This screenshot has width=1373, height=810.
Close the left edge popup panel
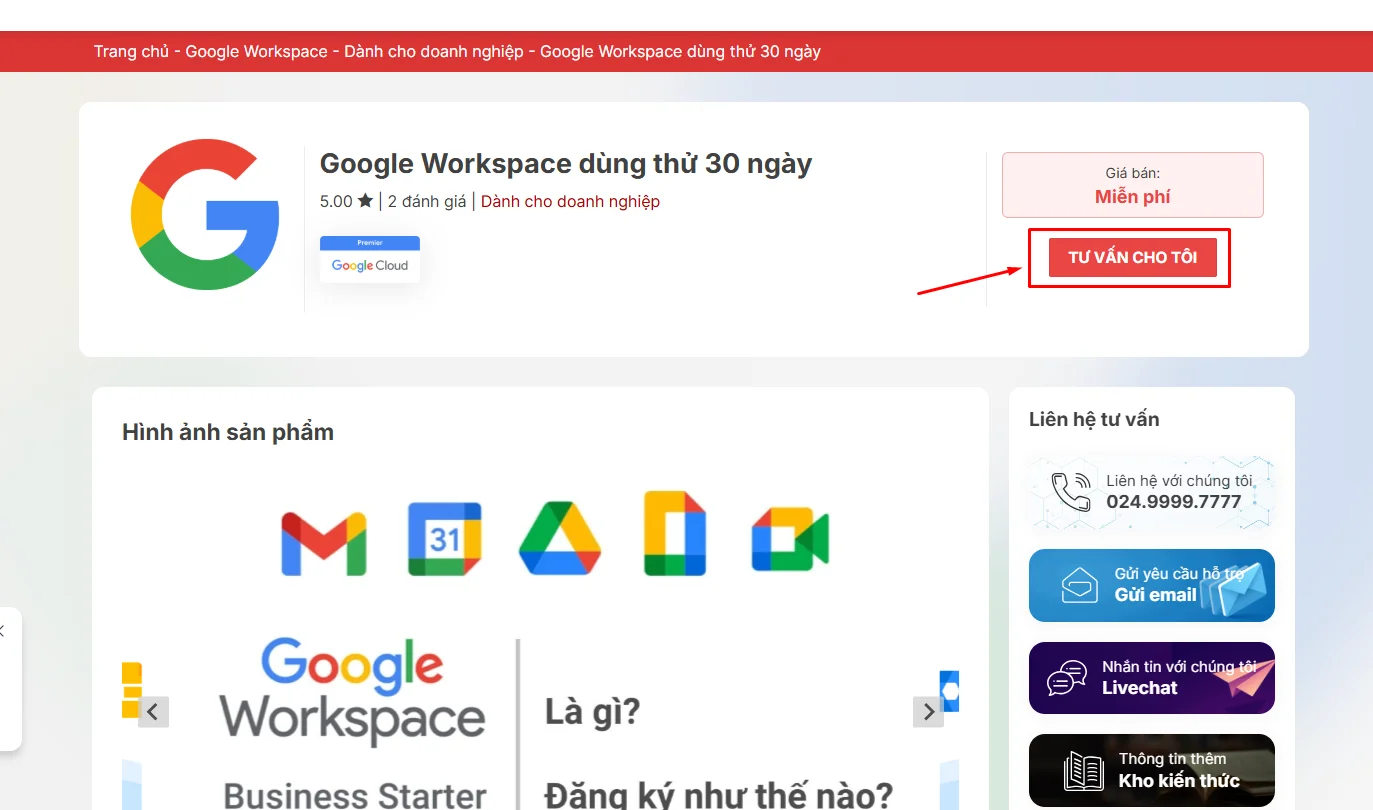pos(3,631)
